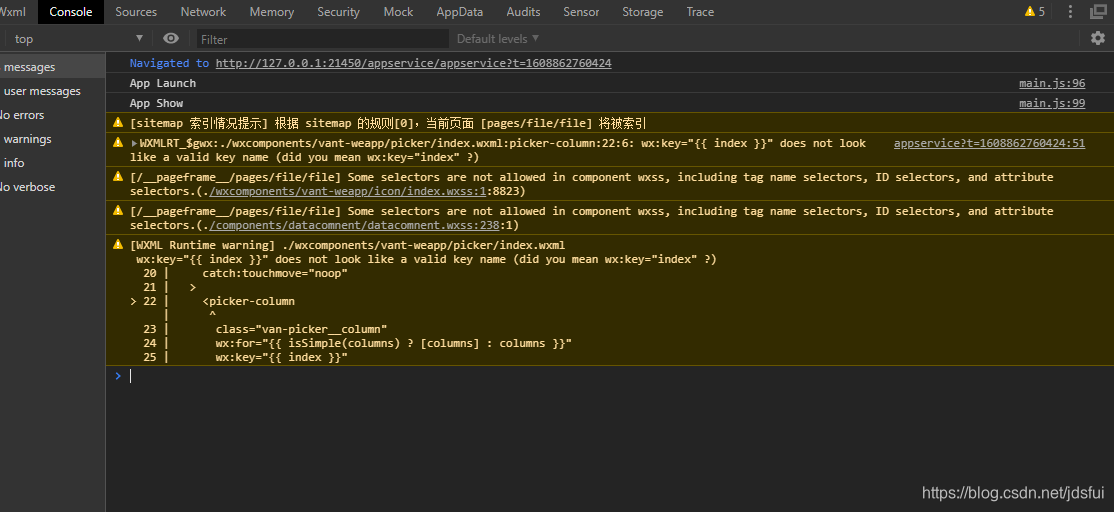Switch to the Mock tab
The width and height of the screenshot is (1114, 512).
point(398,12)
